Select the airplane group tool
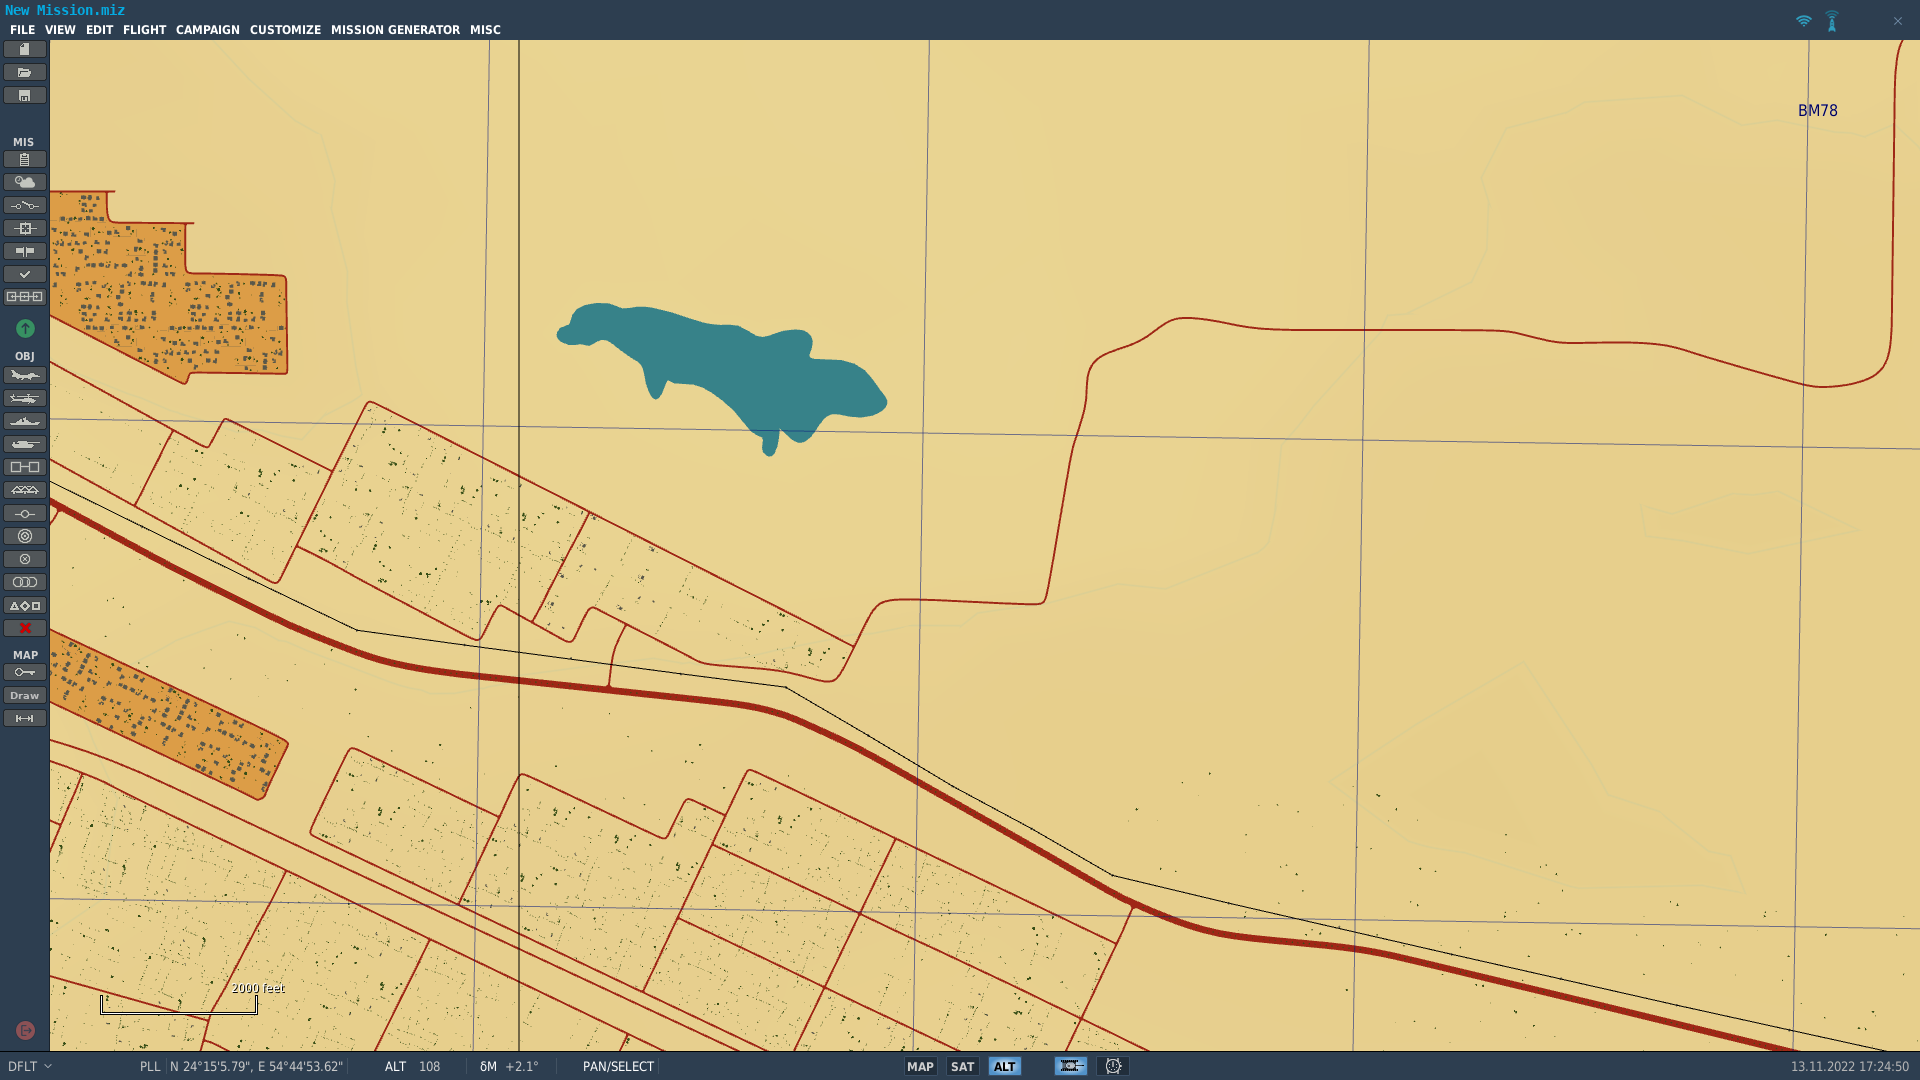The width and height of the screenshot is (1920, 1080). pos(24,375)
